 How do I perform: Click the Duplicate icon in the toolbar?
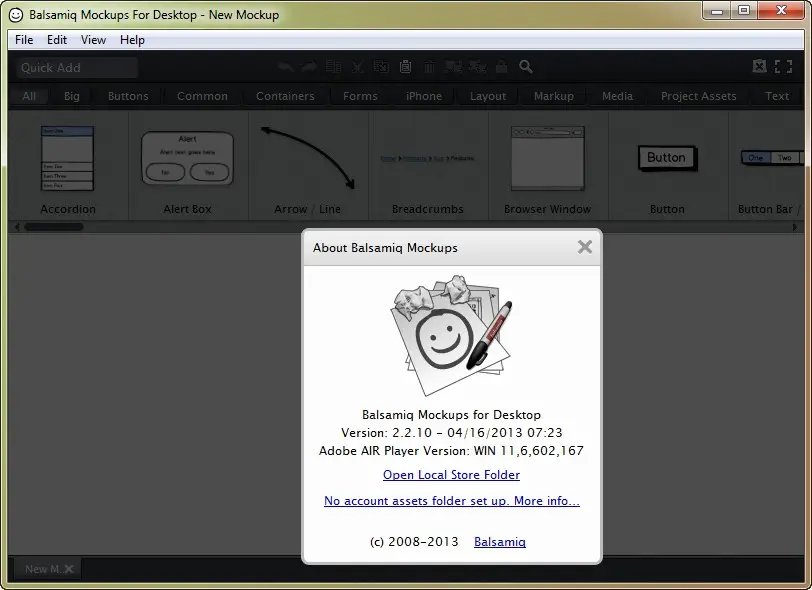click(x=334, y=66)
